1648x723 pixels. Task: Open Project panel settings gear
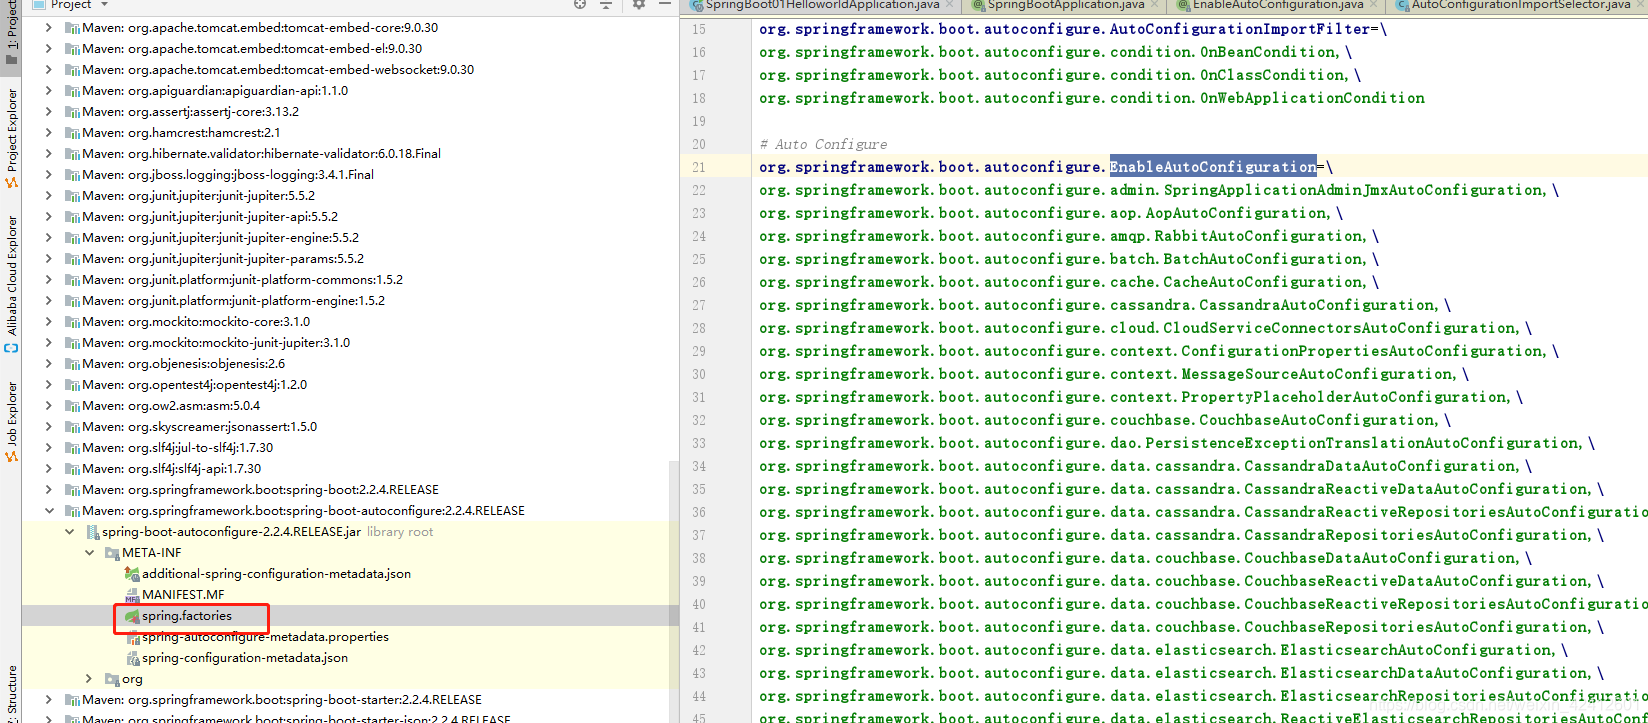coord(639,4)
